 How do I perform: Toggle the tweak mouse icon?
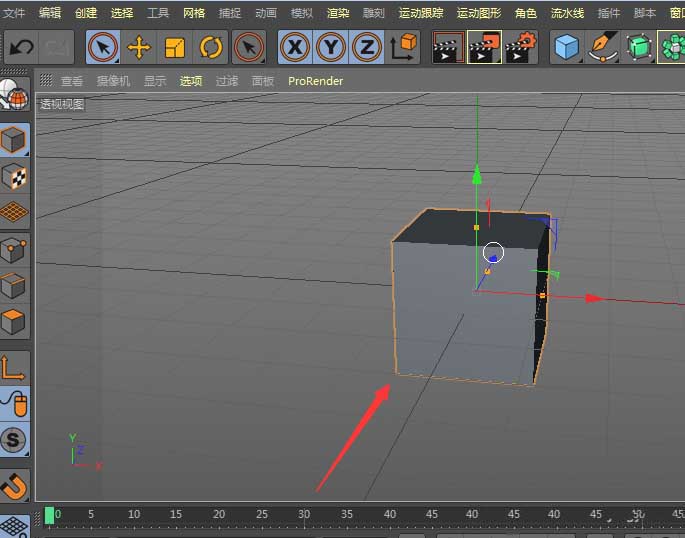14,404
